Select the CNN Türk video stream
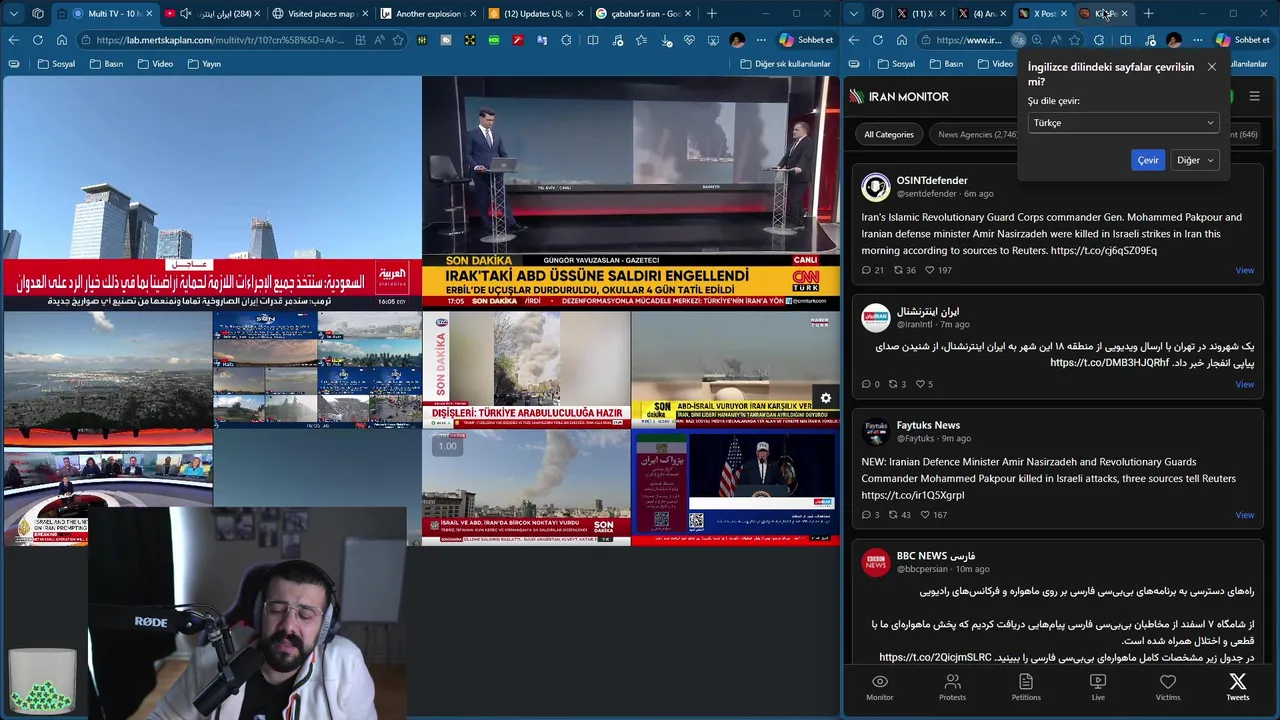The width and height of the screenshot is (1280, 720). 631,193
